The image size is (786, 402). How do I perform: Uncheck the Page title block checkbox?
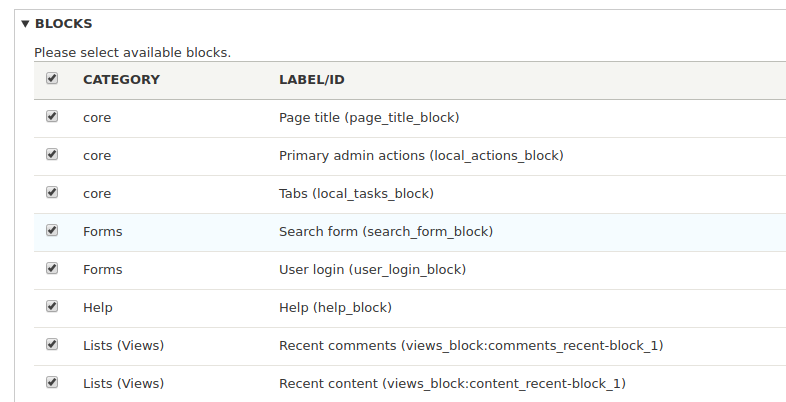click(52, 116)
